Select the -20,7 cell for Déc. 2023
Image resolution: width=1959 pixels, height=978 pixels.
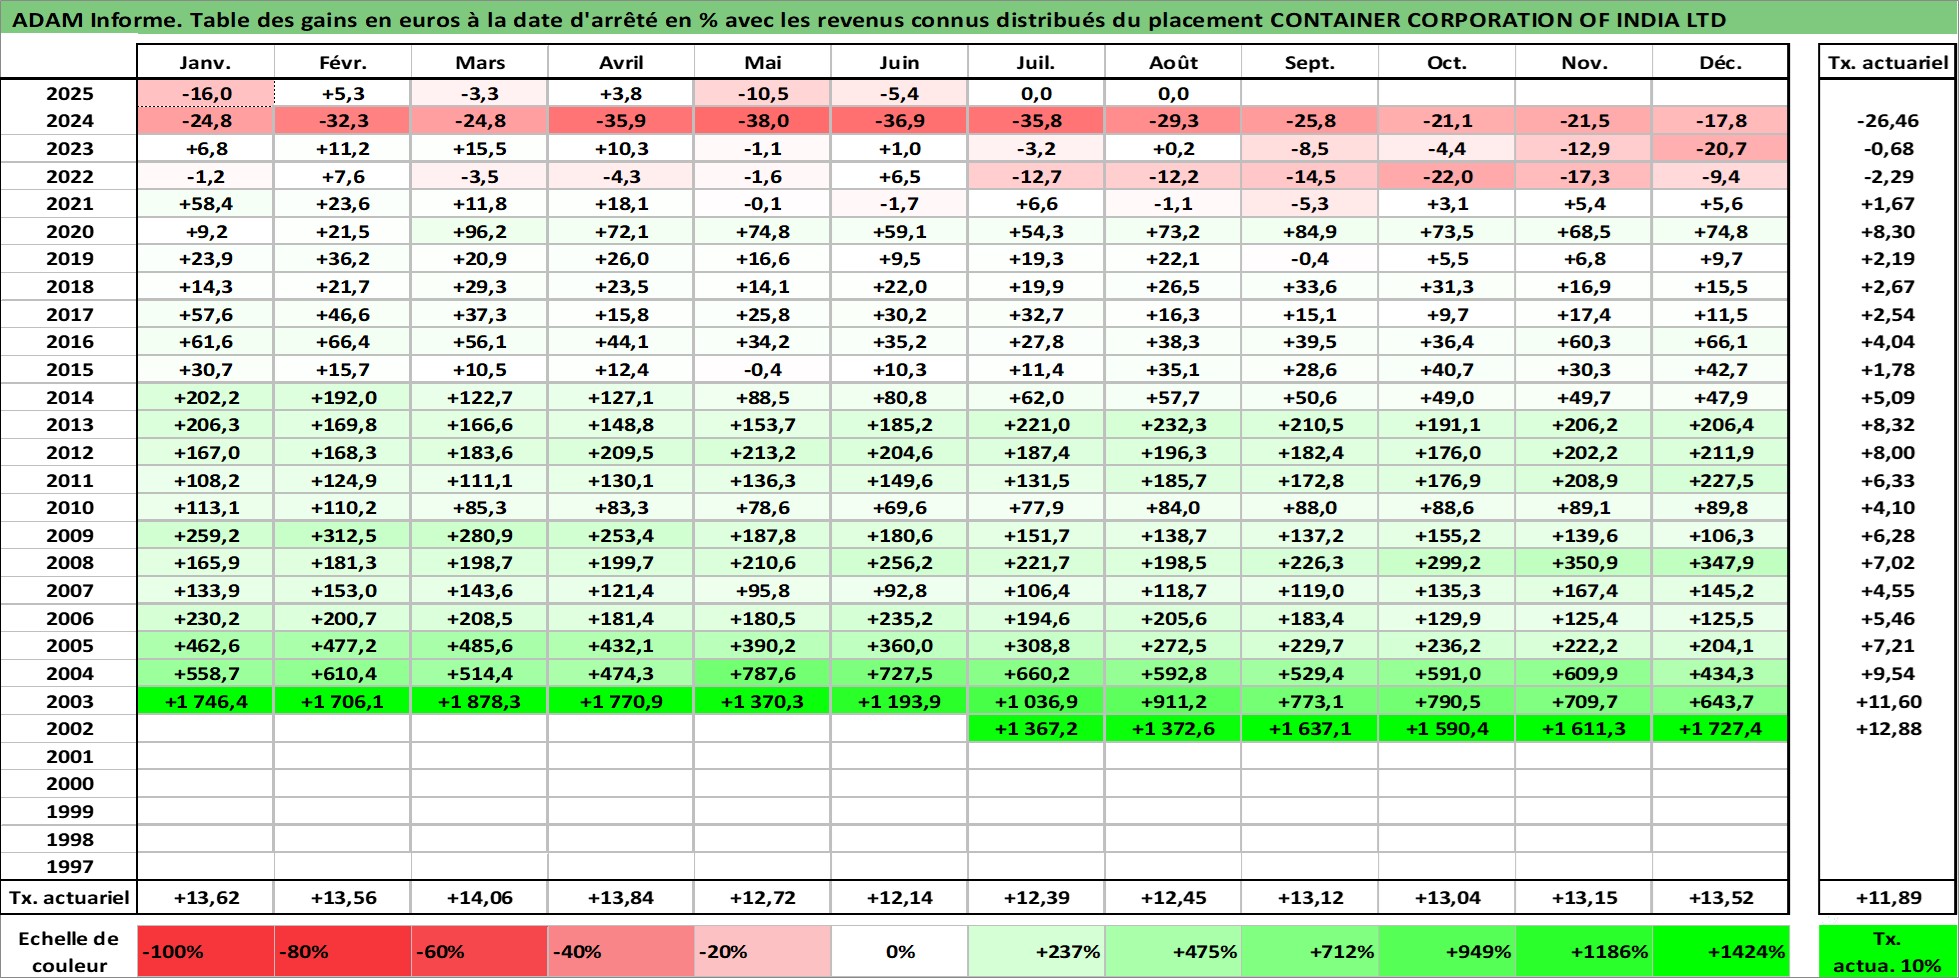1720,149
